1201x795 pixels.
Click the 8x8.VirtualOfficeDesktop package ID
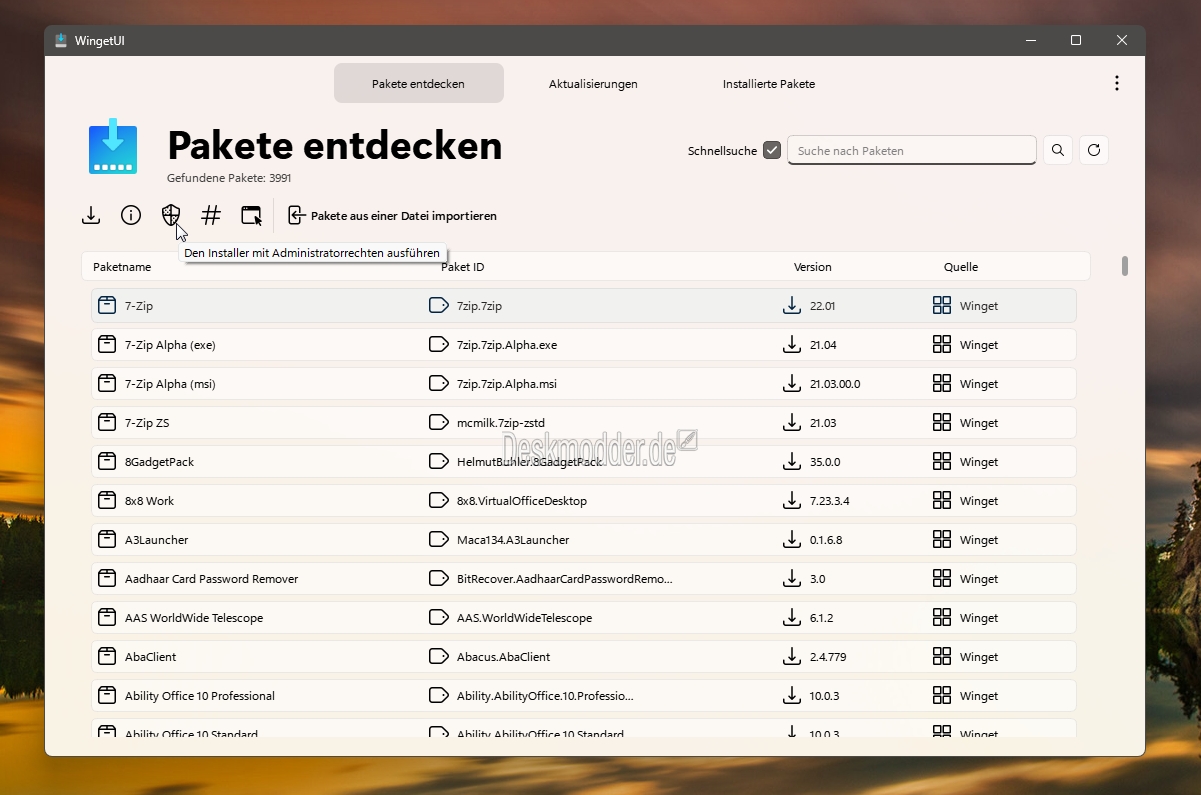[522, 501]
